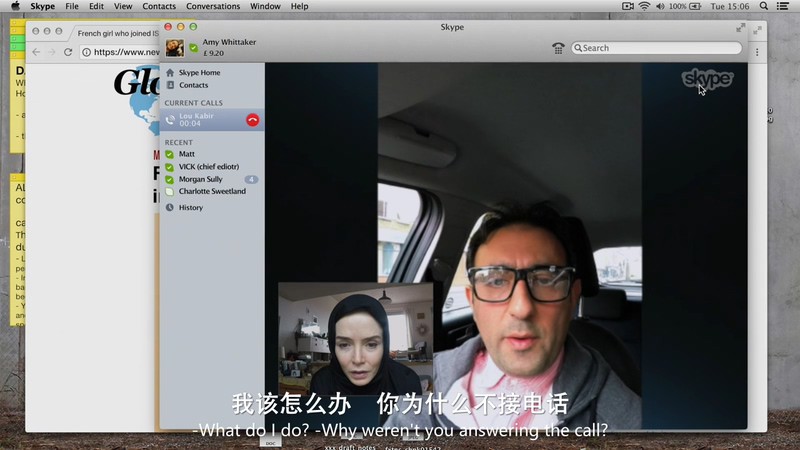The width and height of the screenshot is (800, 450).
Task: Open the Skype dial pad icon
Action: coord(558,48)
